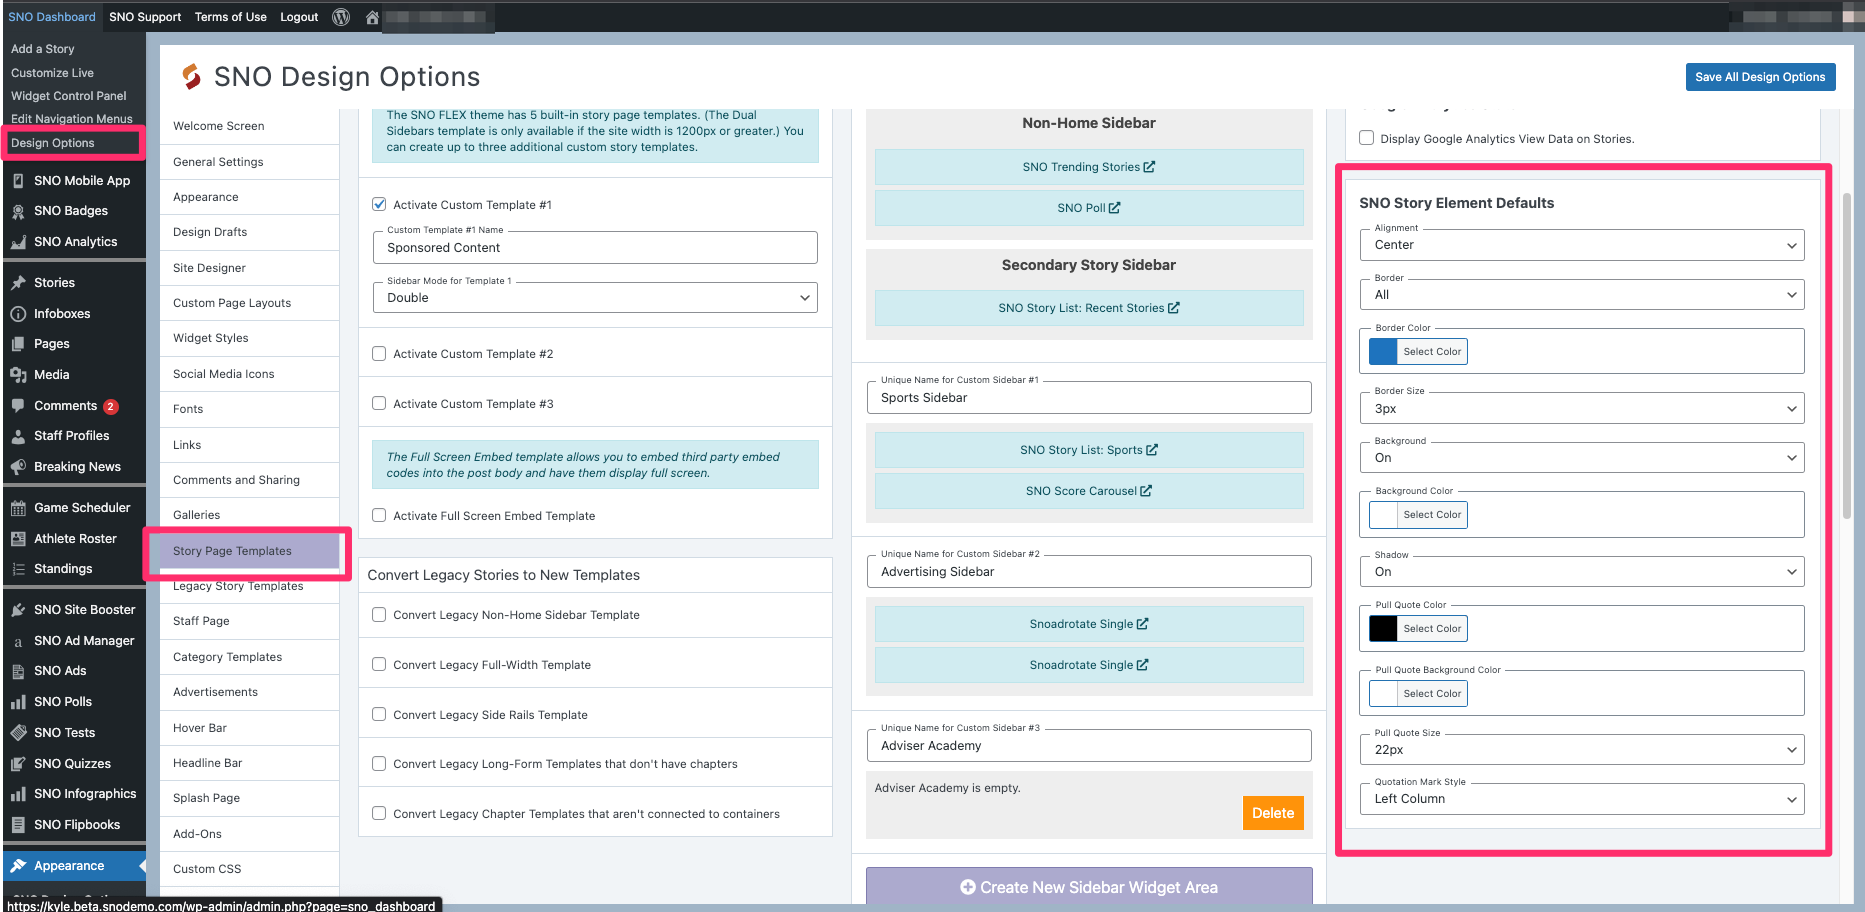The height and width of the screenshot is (912, 1865).
Task: Click Advertising Sidebar custom sidebar name field
Action: click(1089, 572)
